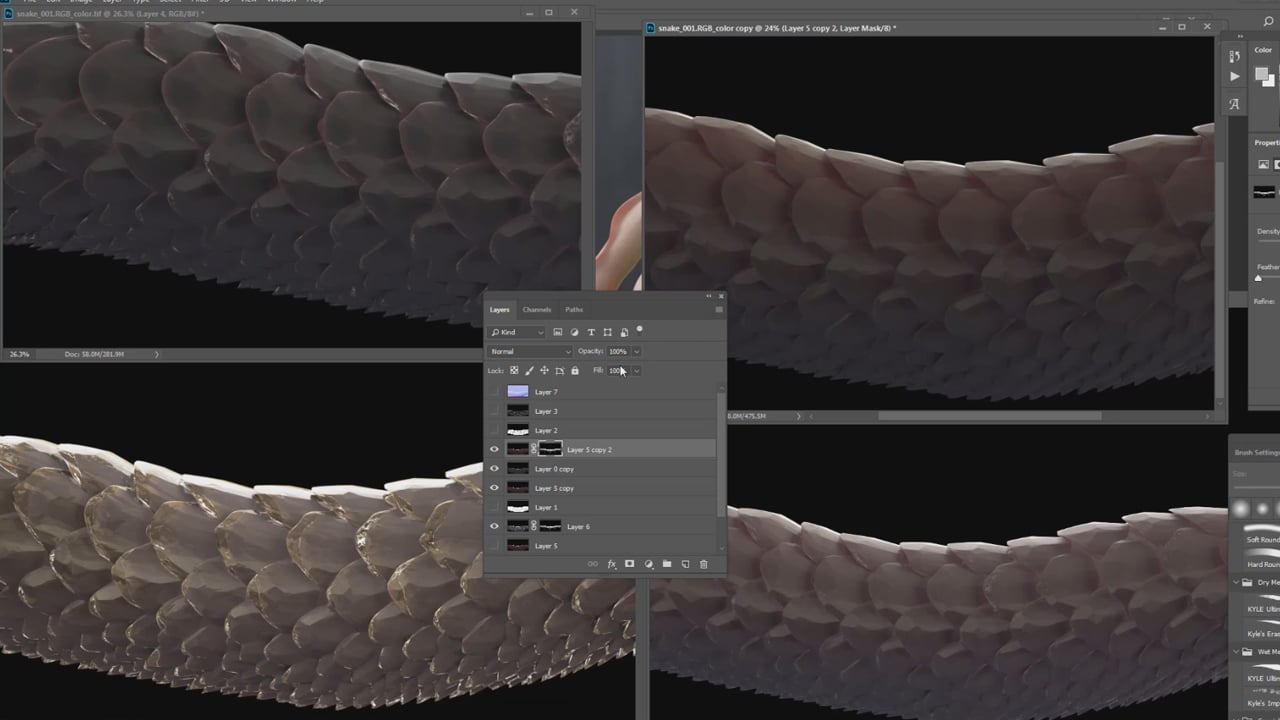This screenshot has height=720, width=1280.
Task: Click the lock image pixels brush icon
Action: click(x=529, y=371)
